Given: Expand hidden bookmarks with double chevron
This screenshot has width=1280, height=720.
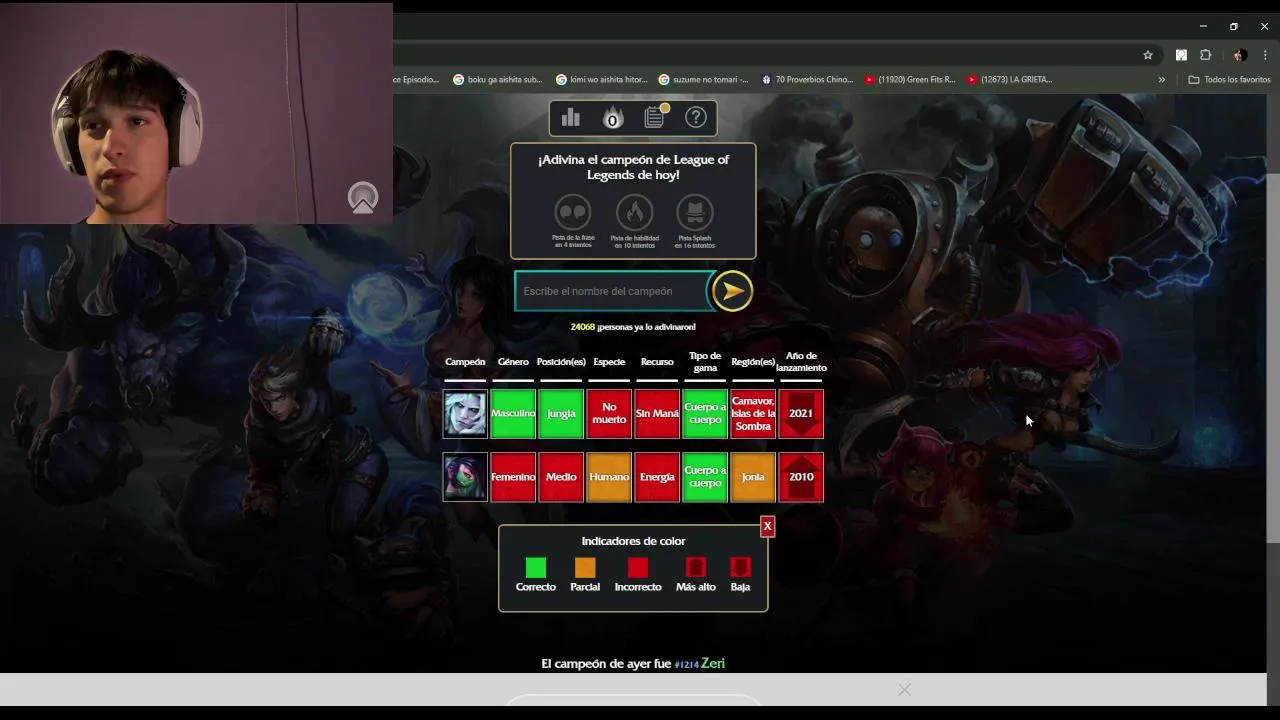Looking at the screenshot, I should click(x=1162, y=80).
